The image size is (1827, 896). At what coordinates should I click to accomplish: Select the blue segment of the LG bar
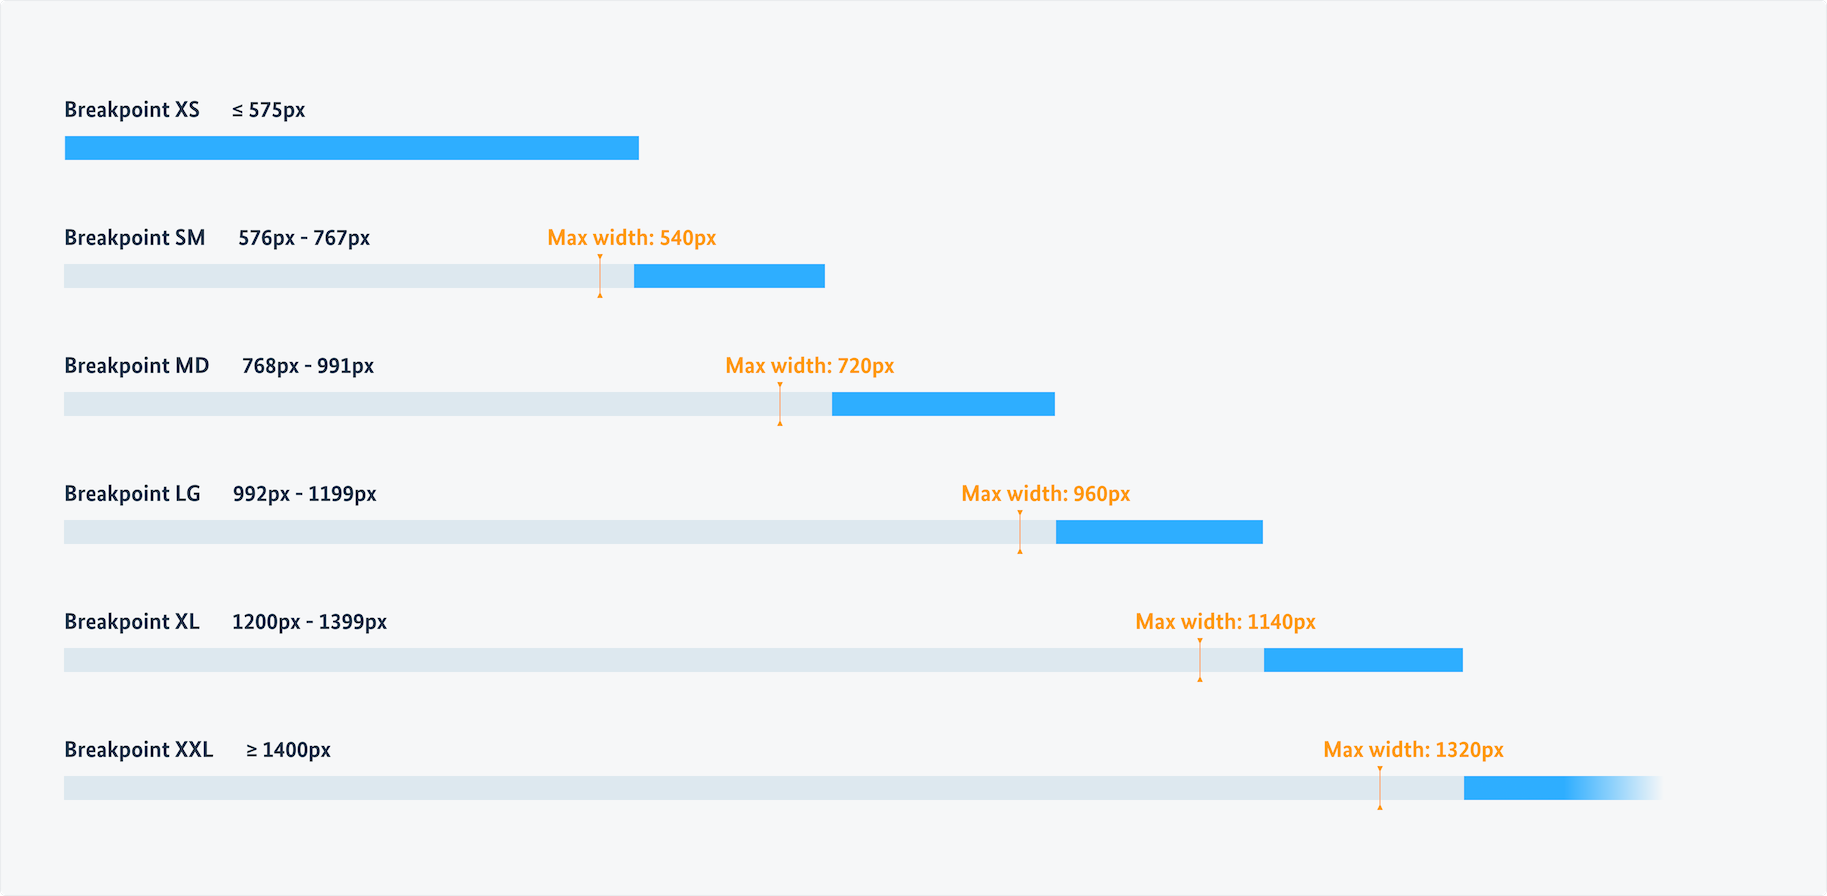(1159, 532)
